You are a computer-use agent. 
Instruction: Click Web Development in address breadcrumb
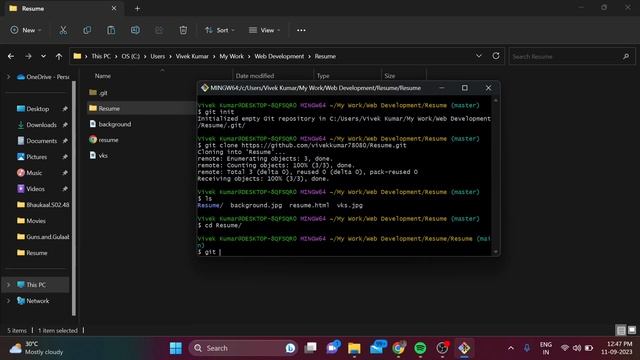(279, 56)
